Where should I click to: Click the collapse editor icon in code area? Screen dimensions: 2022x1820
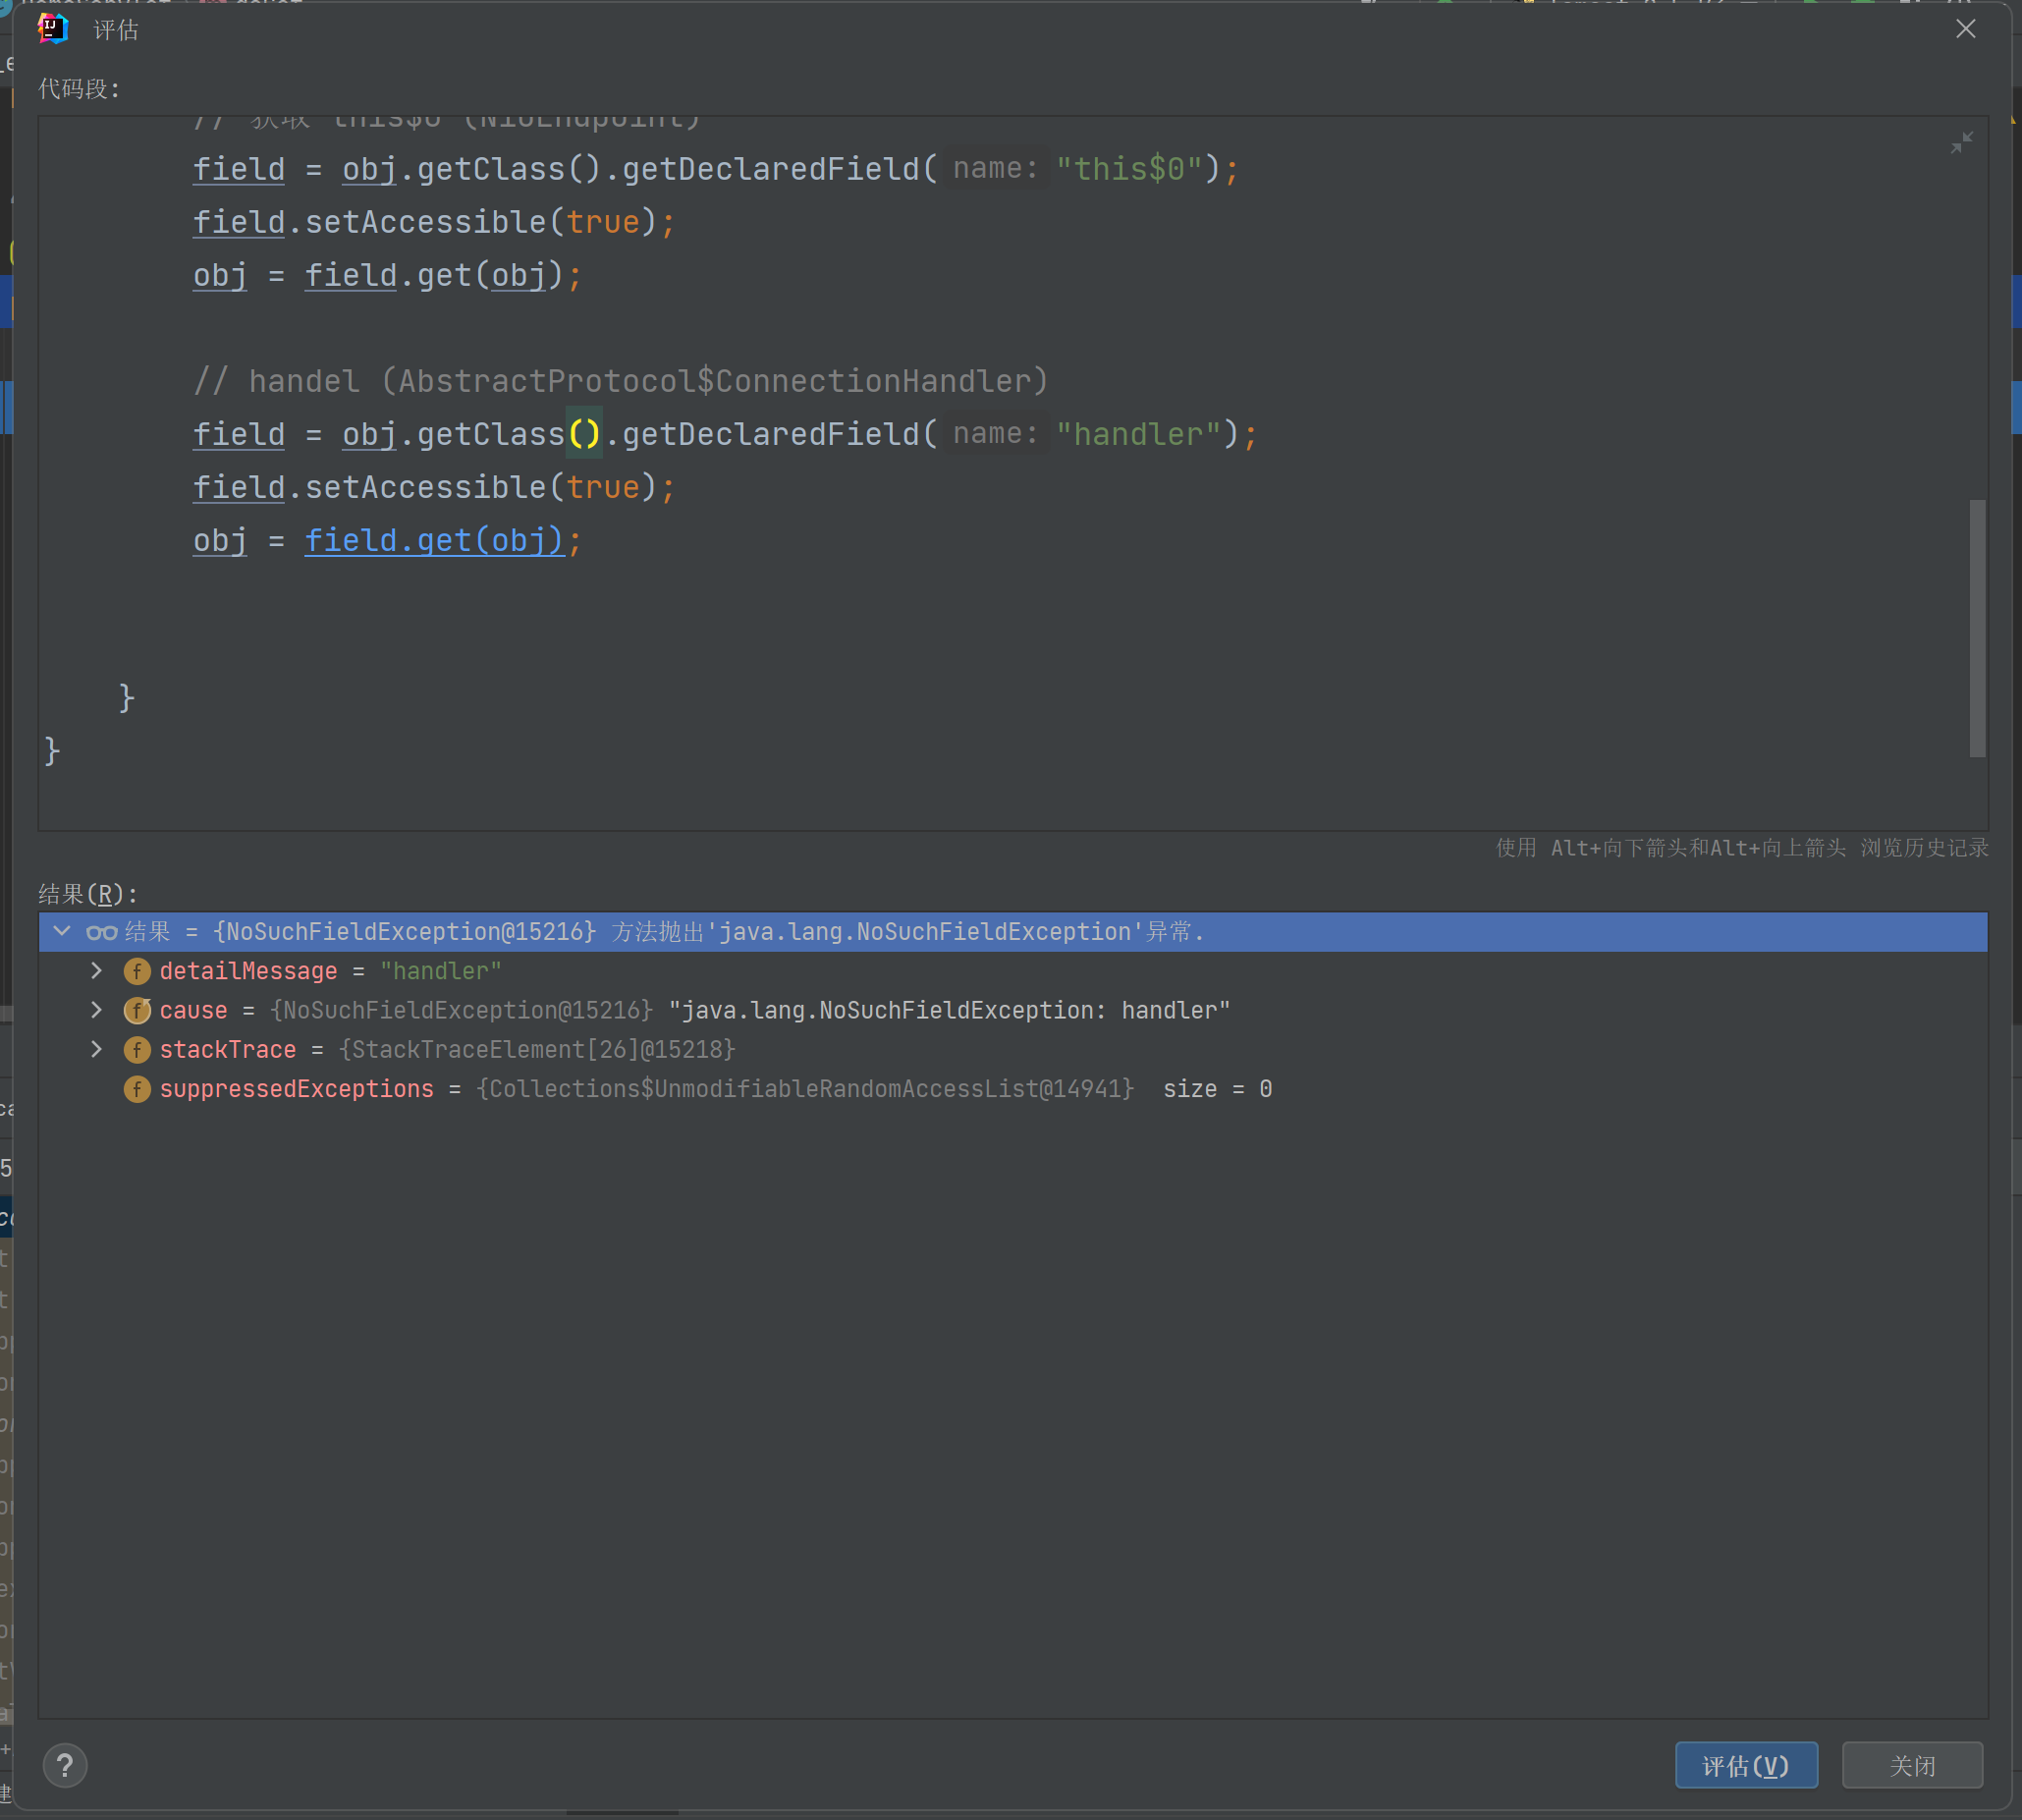pyautogui.click(x=1961, y=143)
